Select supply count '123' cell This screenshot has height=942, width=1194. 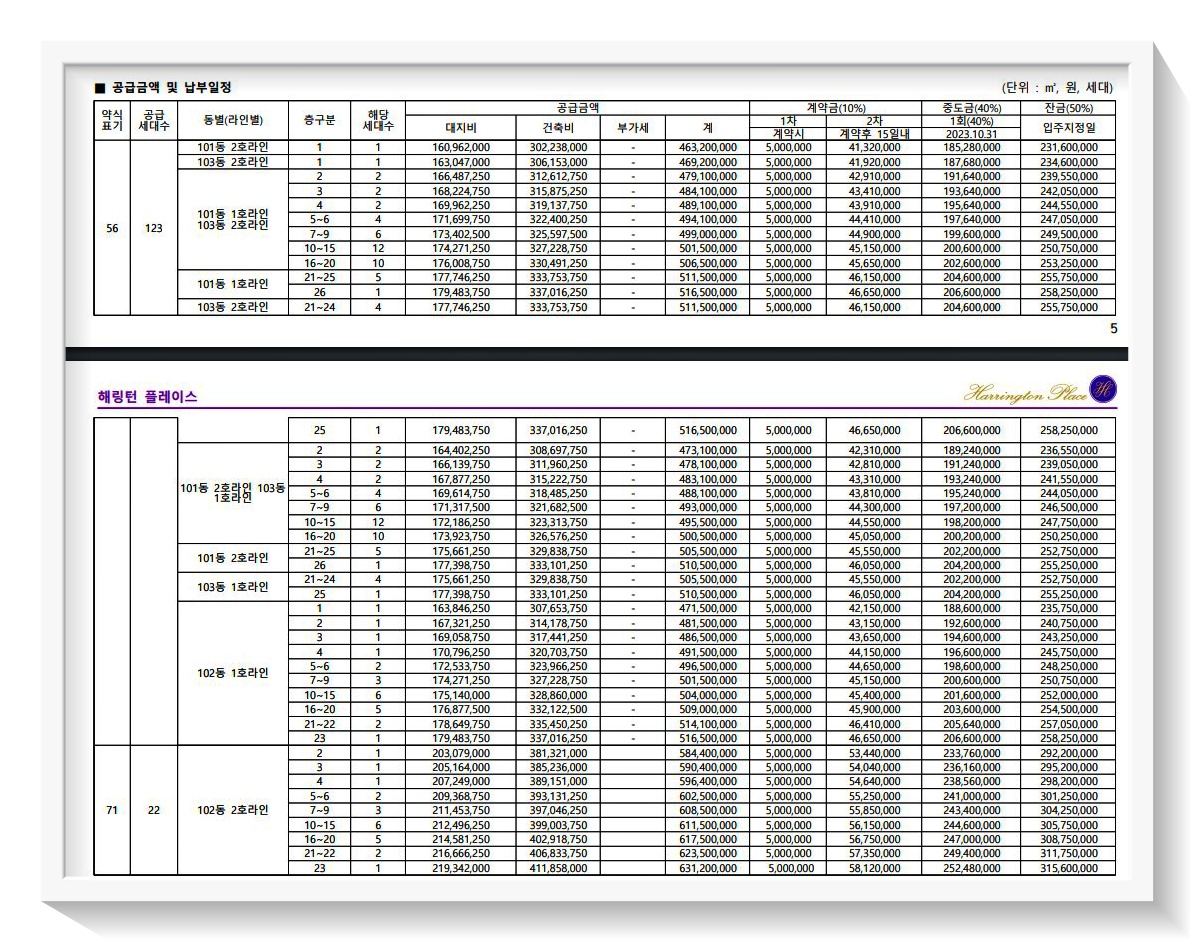coord(154,228)
